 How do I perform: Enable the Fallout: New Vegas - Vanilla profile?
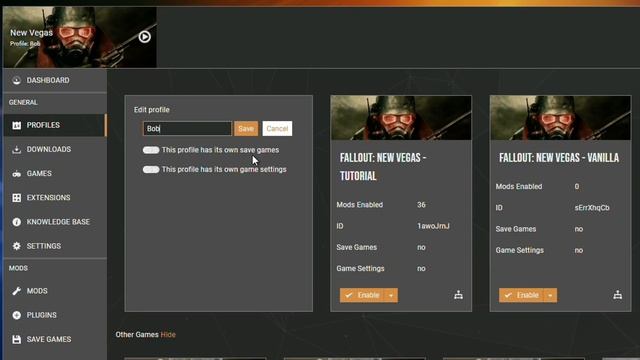(x=521, y=295)
